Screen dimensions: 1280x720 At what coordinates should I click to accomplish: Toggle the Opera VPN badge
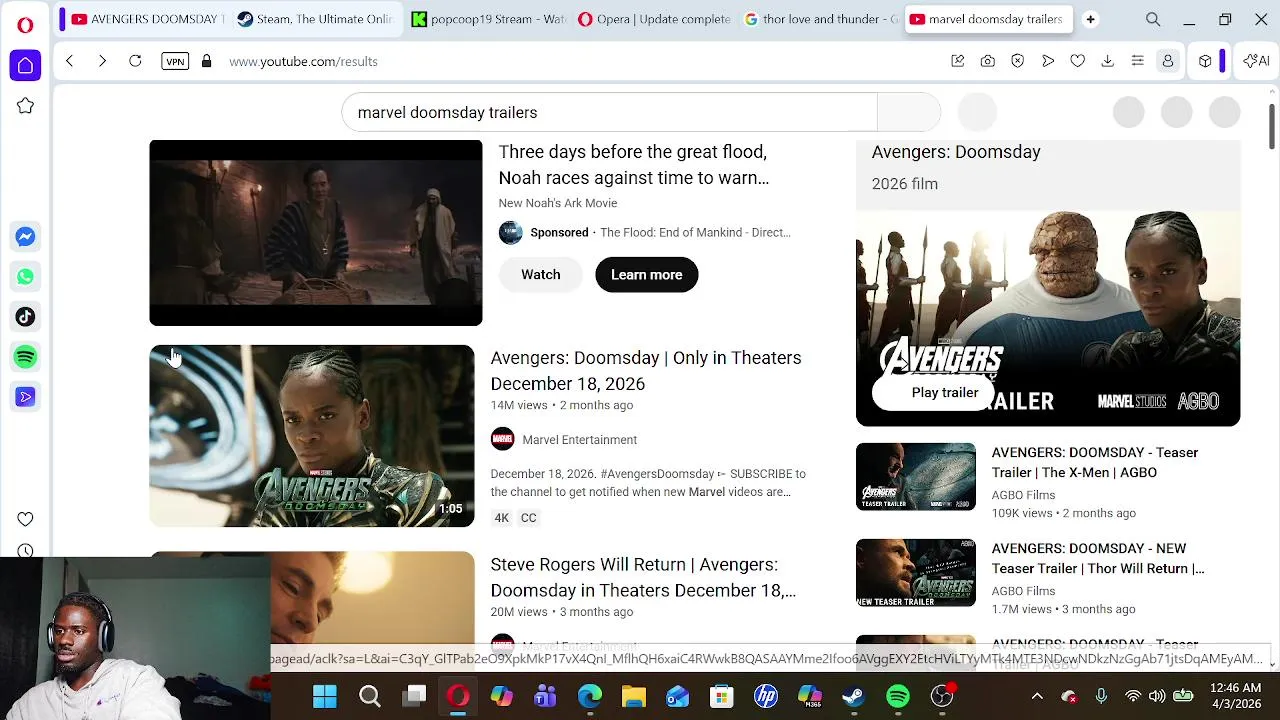pos(175,61)
